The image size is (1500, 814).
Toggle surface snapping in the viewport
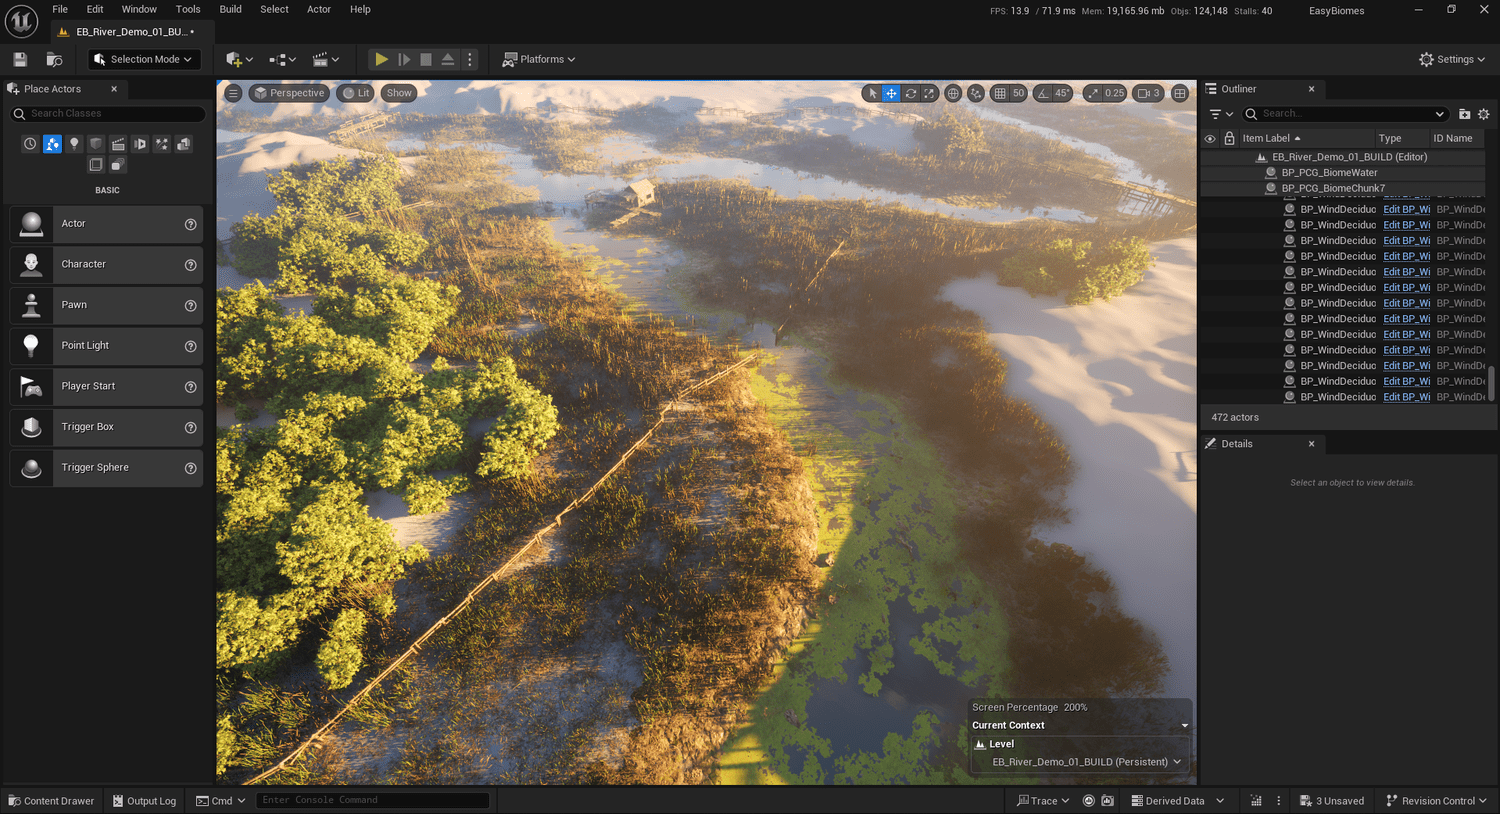(977, 93)
